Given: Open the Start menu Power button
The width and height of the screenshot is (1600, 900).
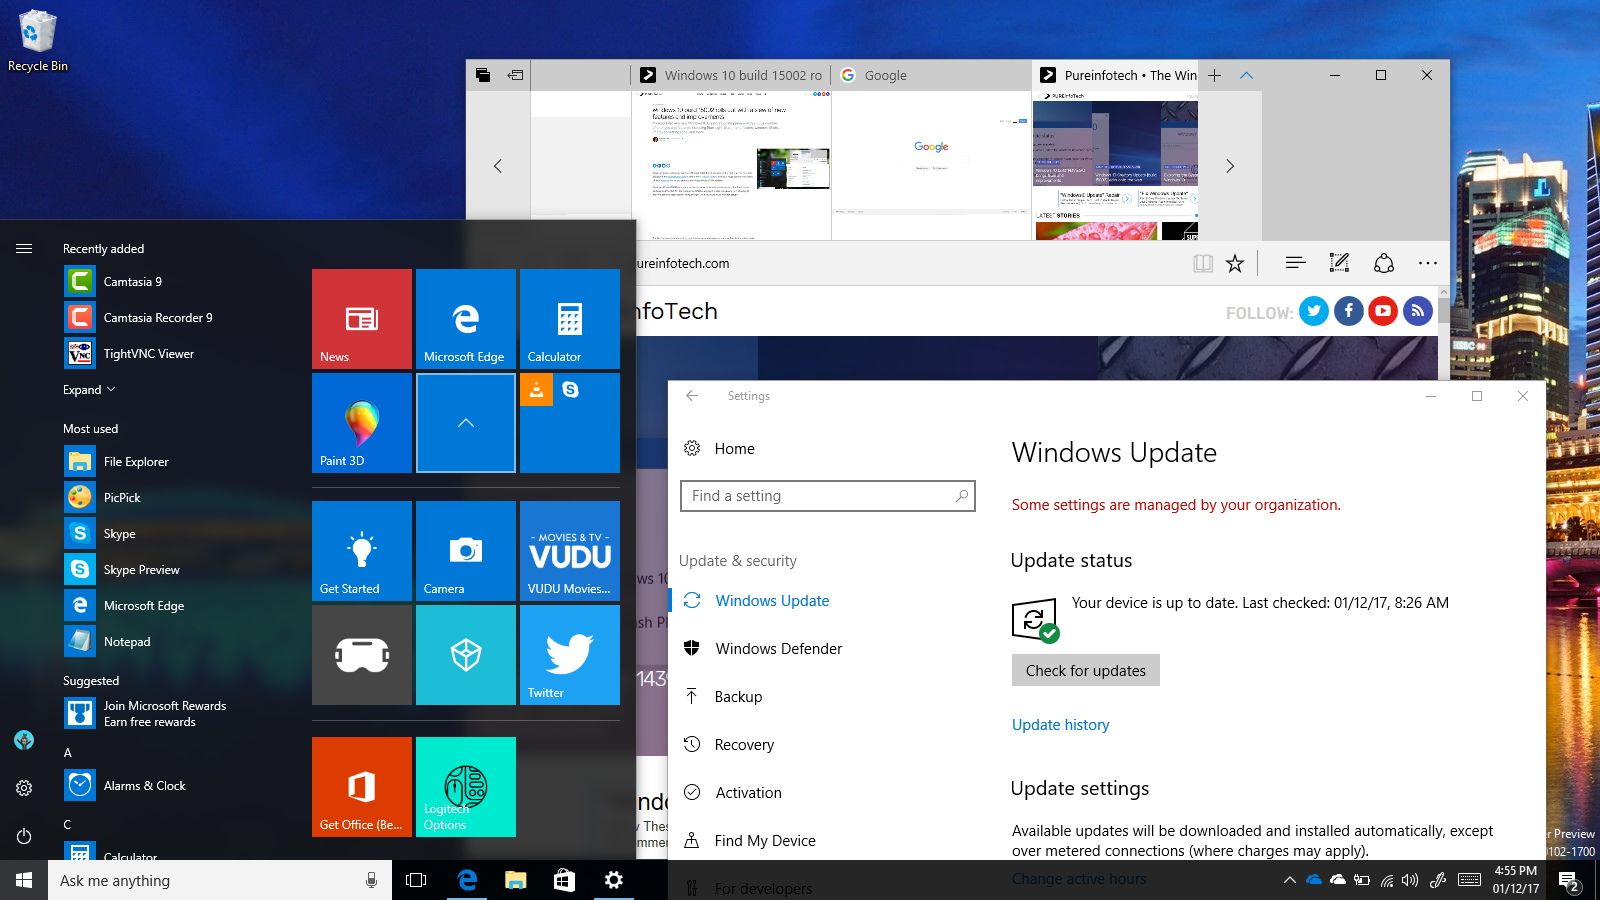Looking at the screenshot, I should [x=24, y=836].
